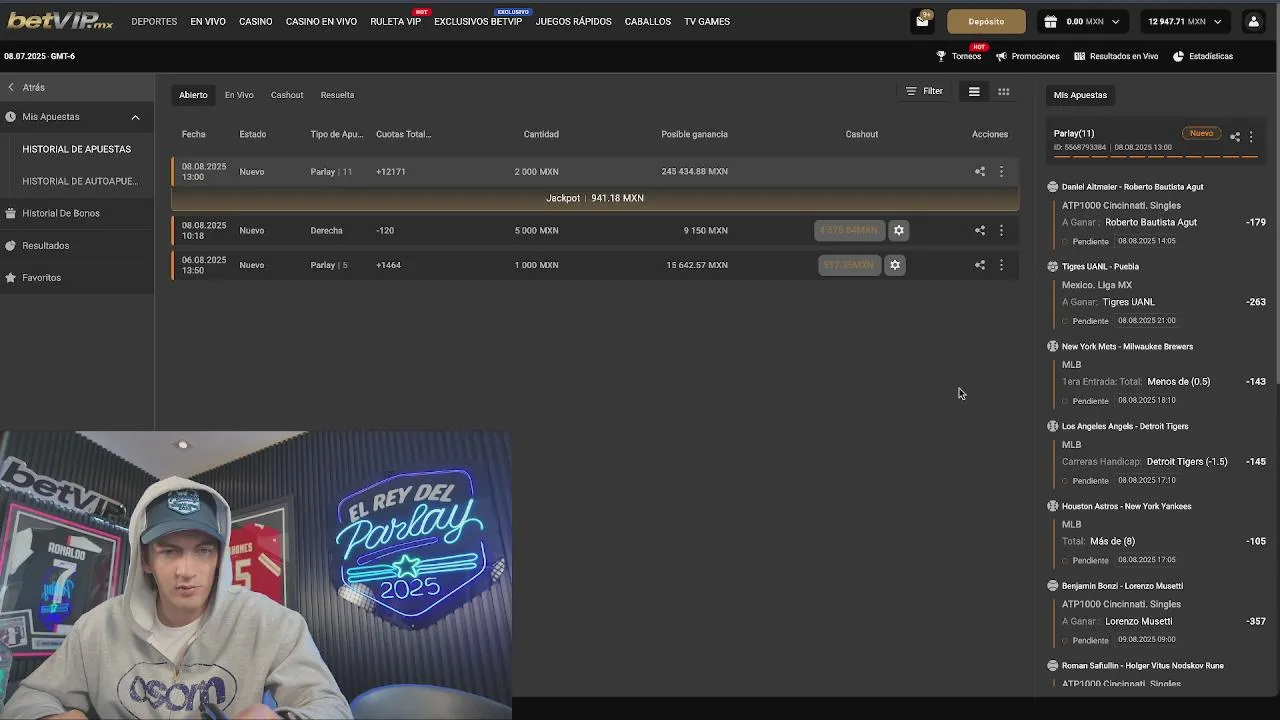Screen dimensions: 1280x720
Task: Click baseball icon beside Los Angeles Angels match
Action: coord(1052,427)
